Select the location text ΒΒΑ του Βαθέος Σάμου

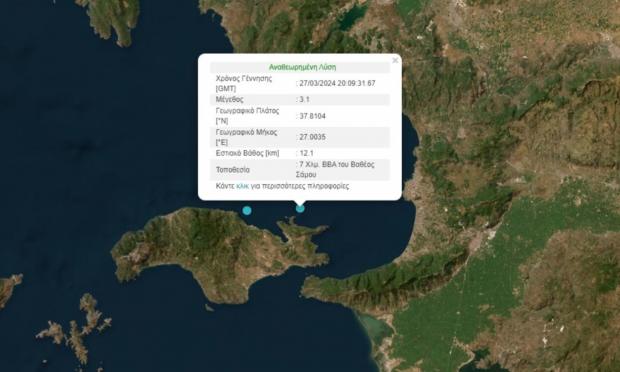pyautogui.click(x=335, y=169)
